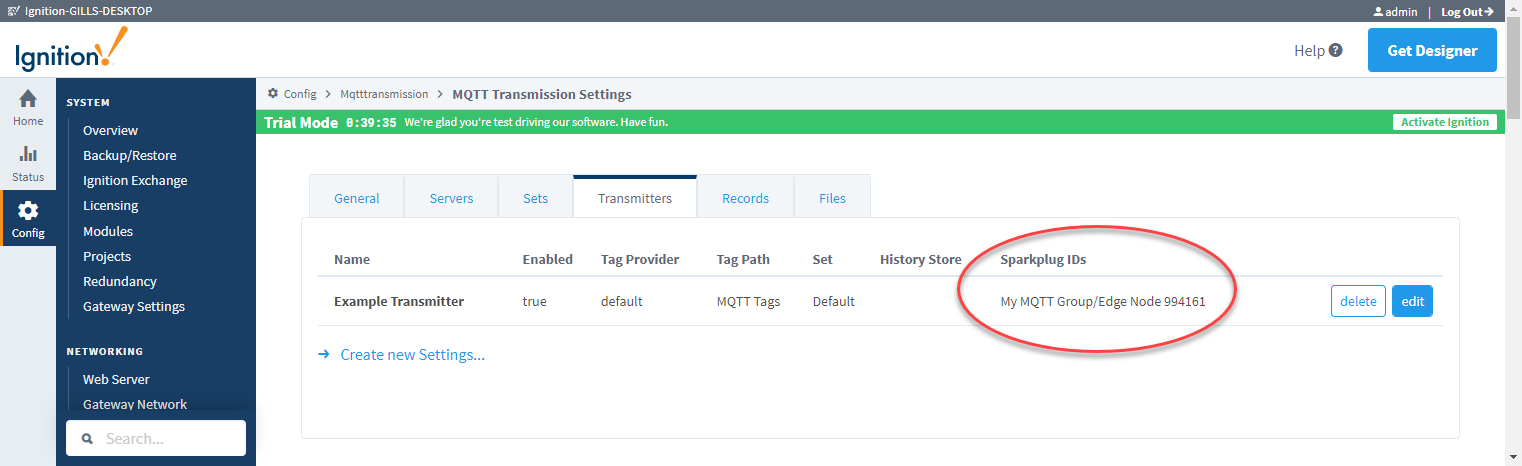The height and width of the screenshot is (466, 1522).
Task: Open Gateway Network in the sidebar
Action: point(135,404)
